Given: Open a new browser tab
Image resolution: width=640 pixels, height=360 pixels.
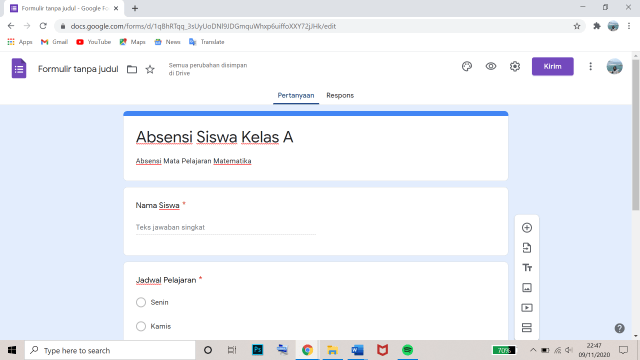Looking at the screenshot, I should [135, 8].
